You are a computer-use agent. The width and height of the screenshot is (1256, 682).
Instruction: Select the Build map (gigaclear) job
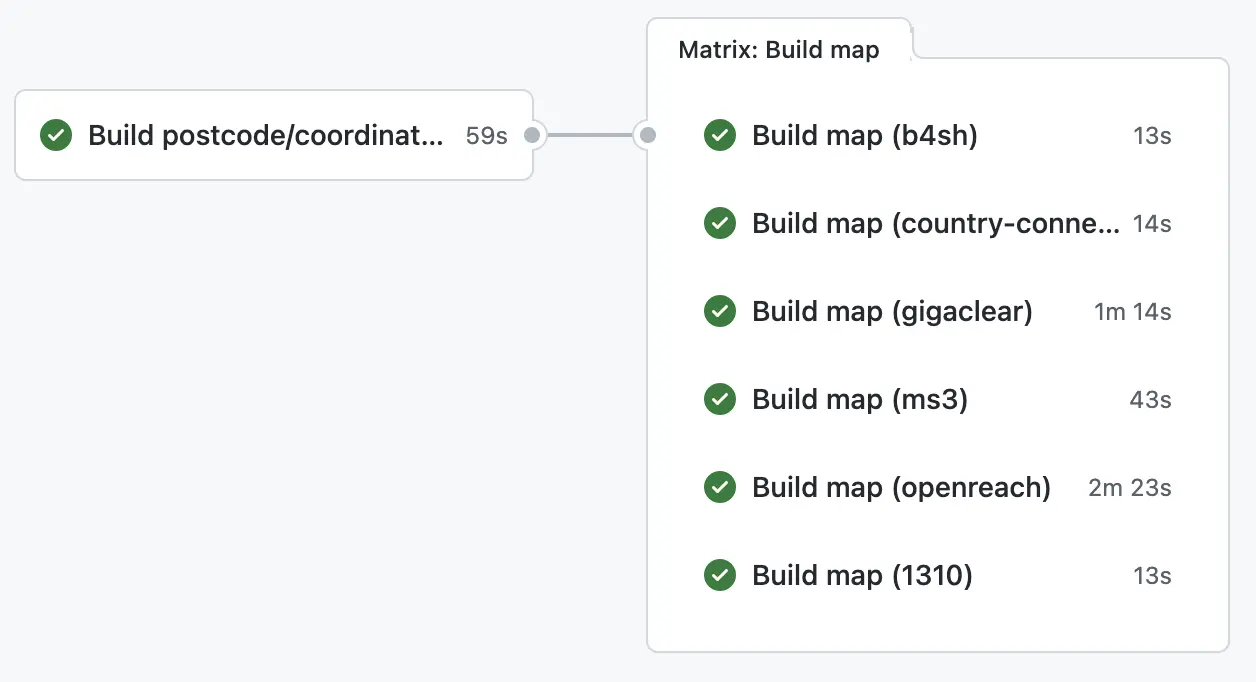pos(891,311)
